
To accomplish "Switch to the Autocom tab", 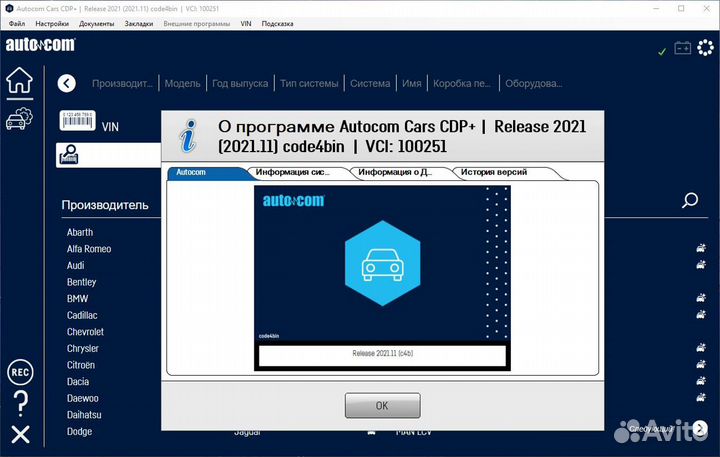I will pos(207,173).
